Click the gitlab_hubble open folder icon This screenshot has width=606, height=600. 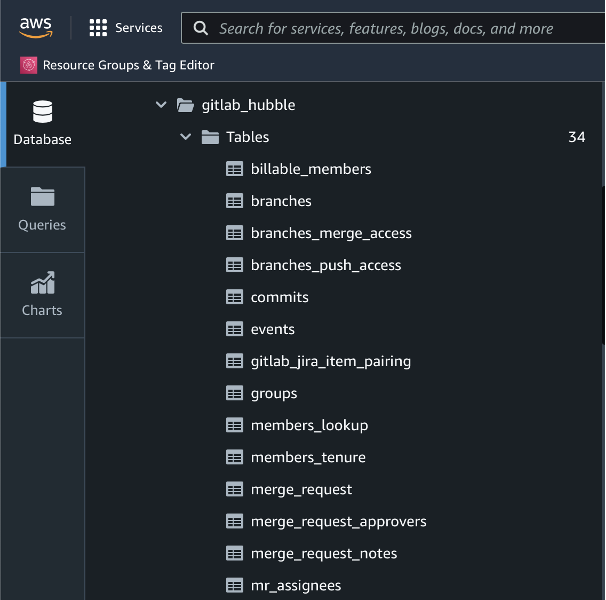pyautogui.click(x=185, y=105)
